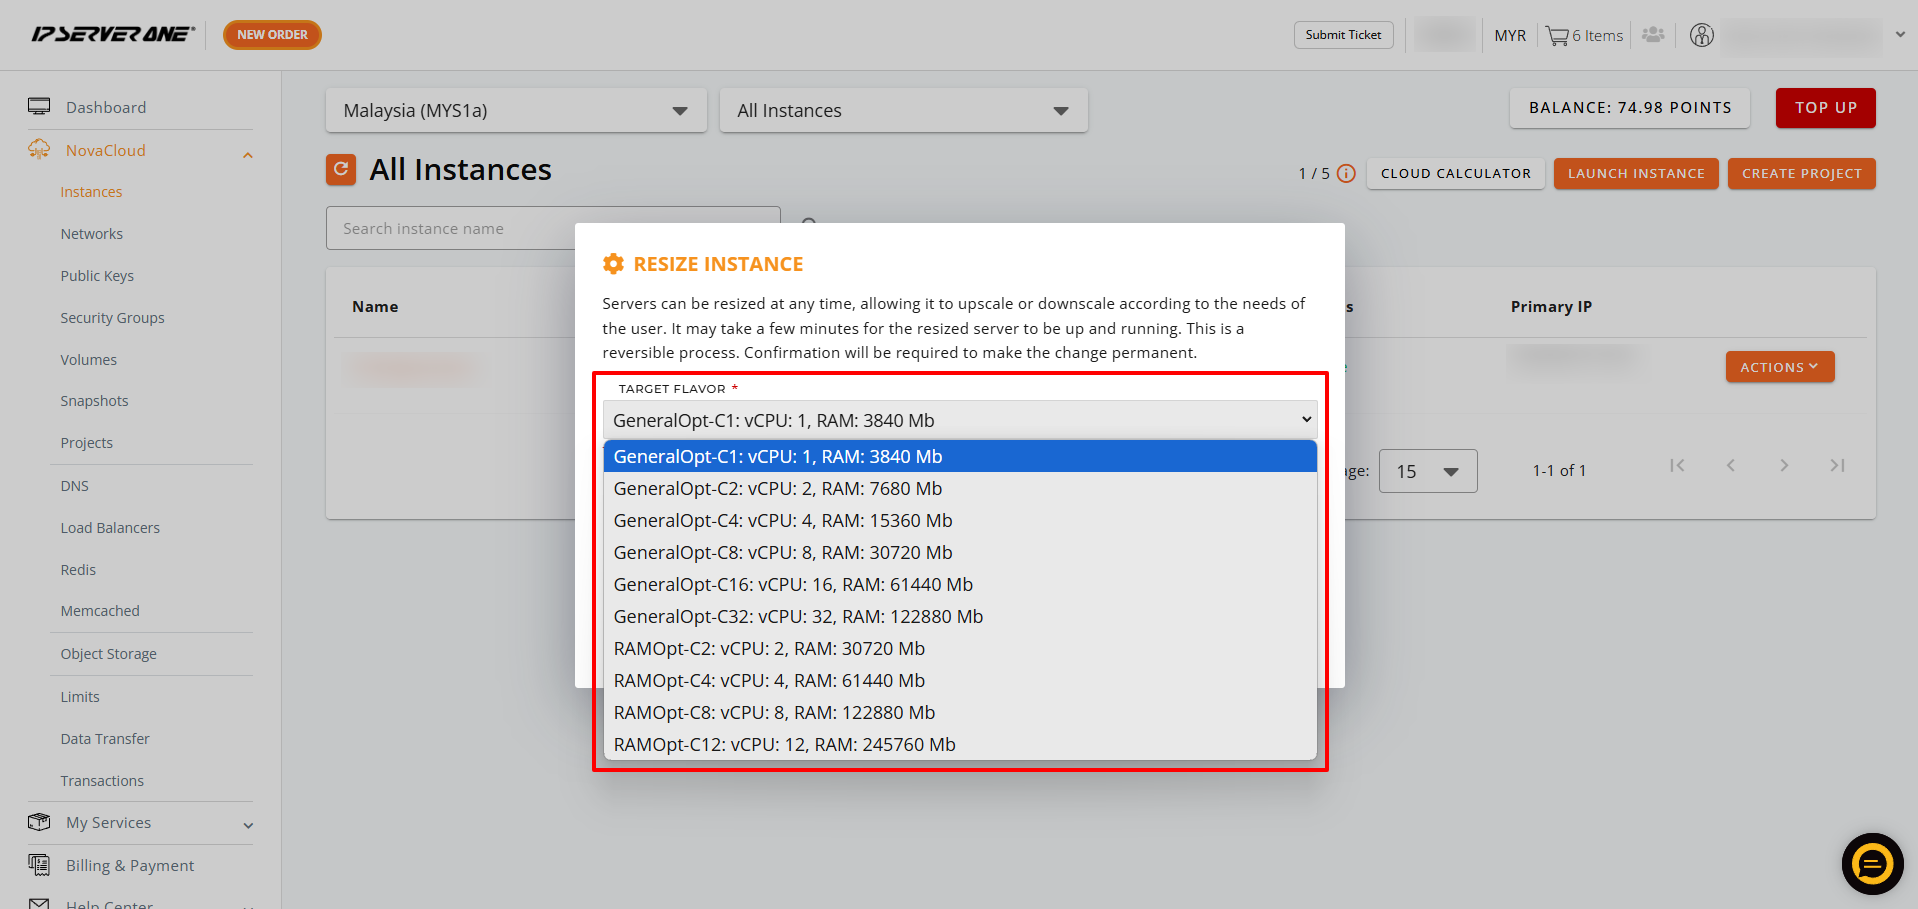Open the Dashboard page

[x=106, y=107]
